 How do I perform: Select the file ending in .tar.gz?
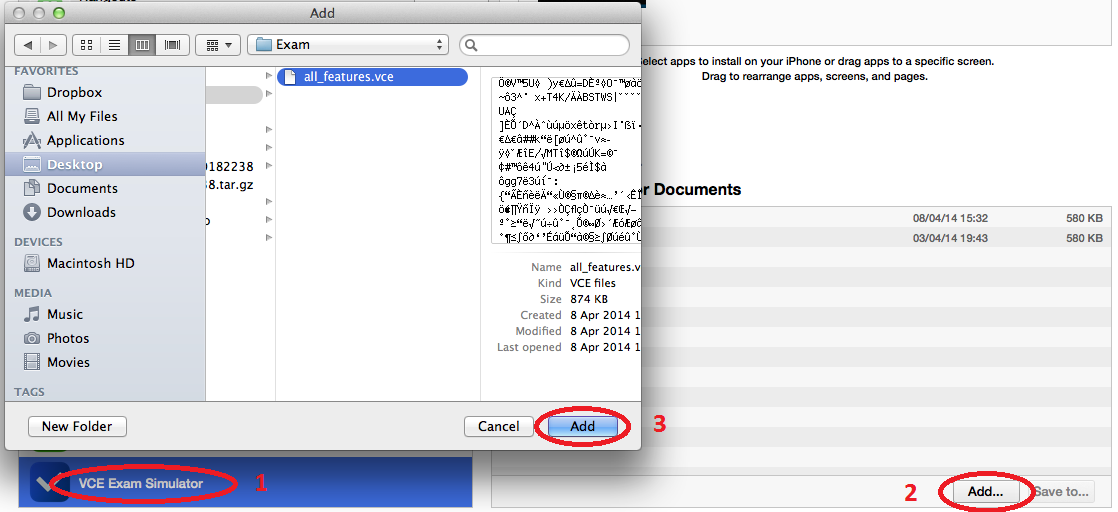click(x=231, y=185)
